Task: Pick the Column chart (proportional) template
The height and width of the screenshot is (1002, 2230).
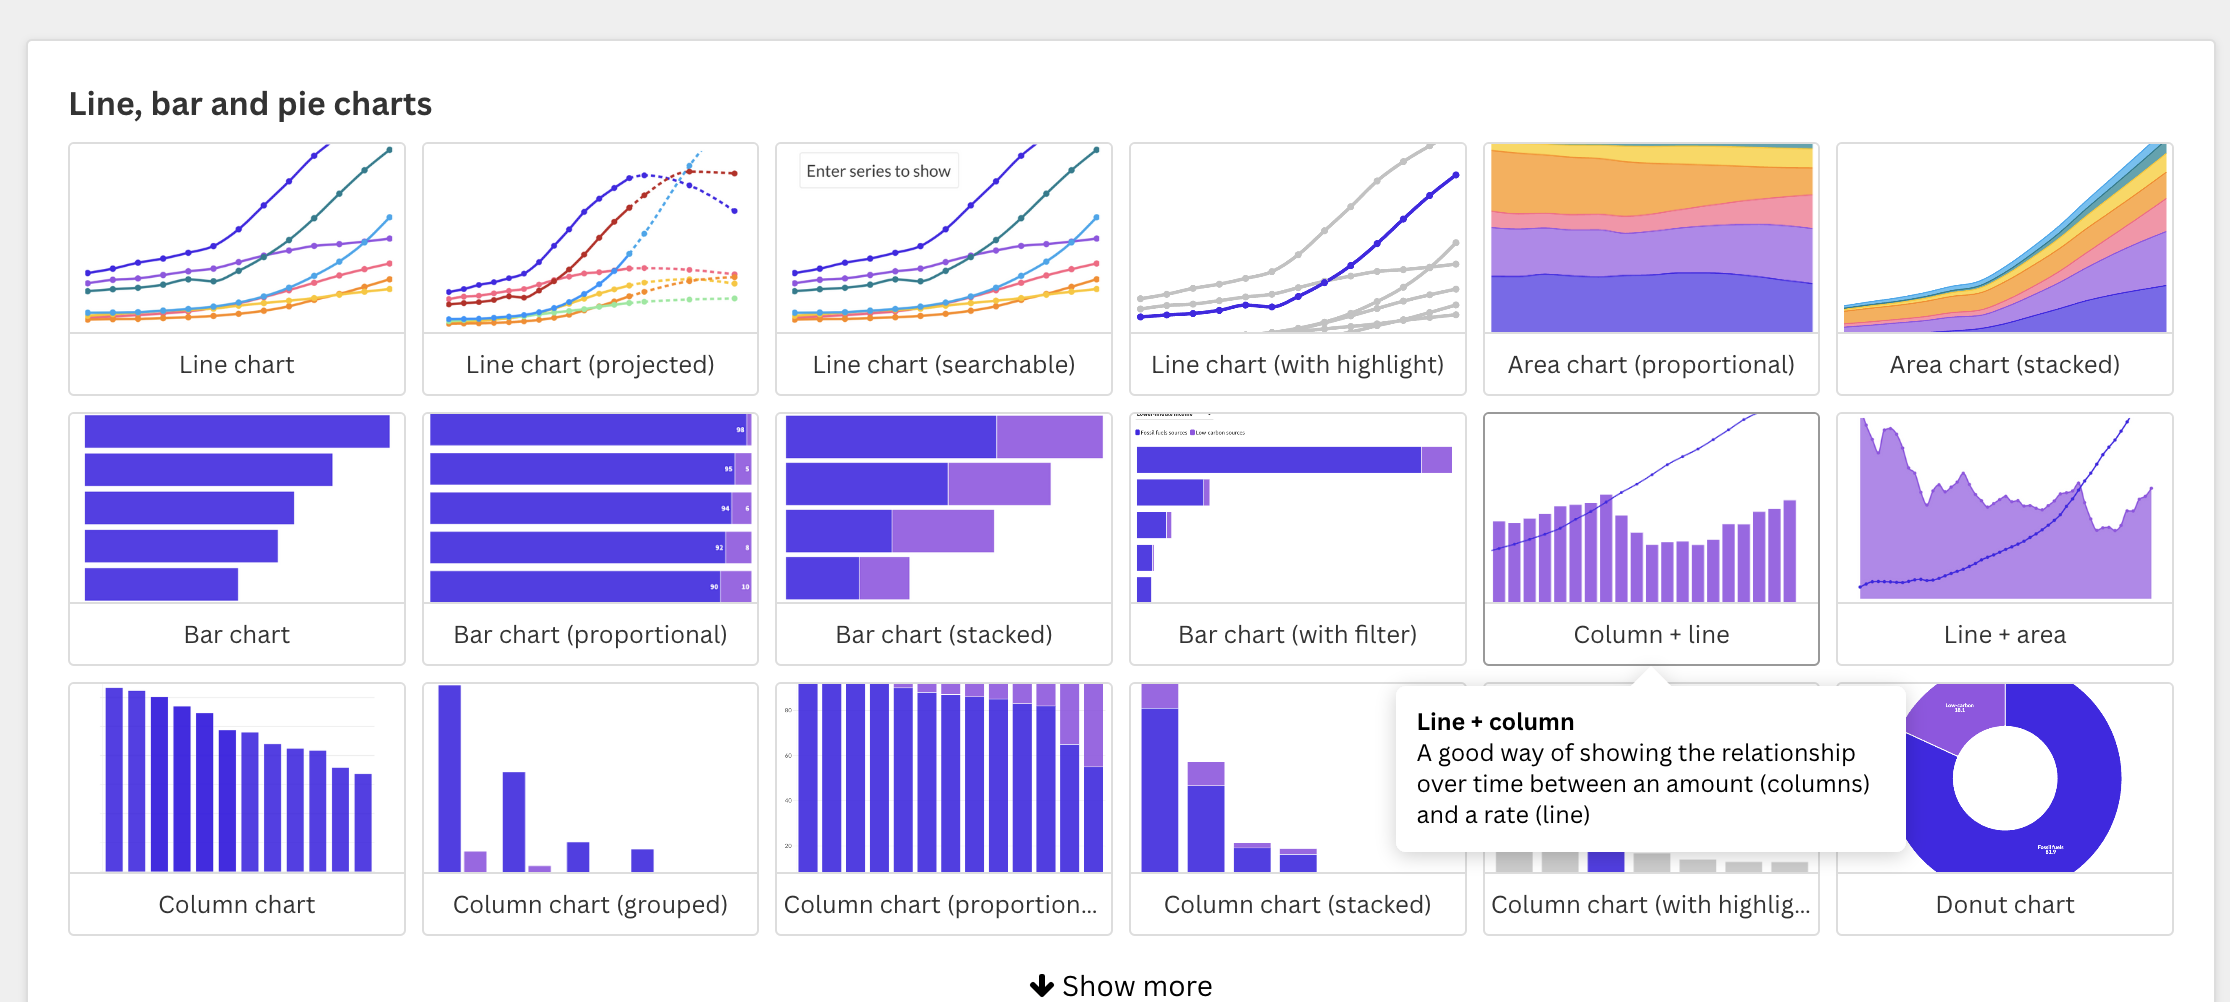Action: point(943,808)
